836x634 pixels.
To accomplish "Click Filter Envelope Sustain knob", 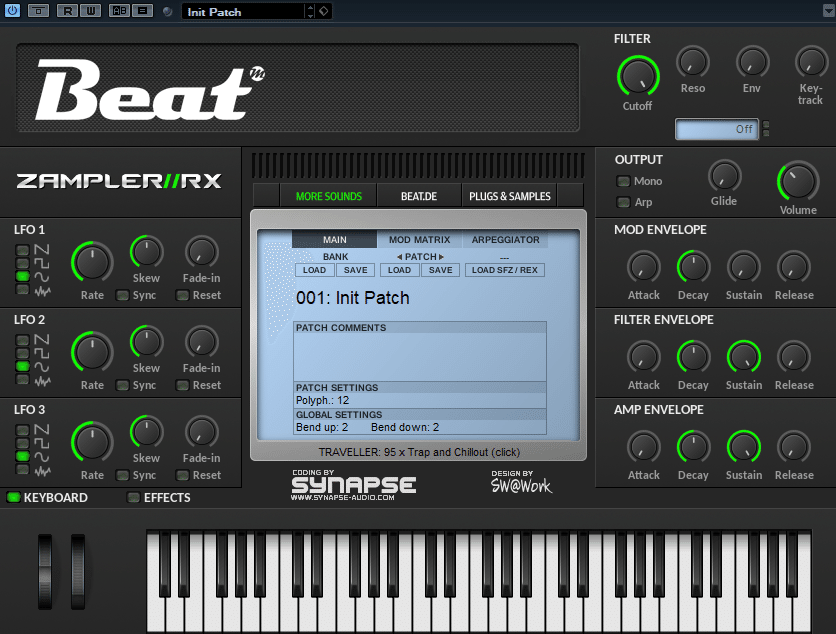I will pos(744,357).
